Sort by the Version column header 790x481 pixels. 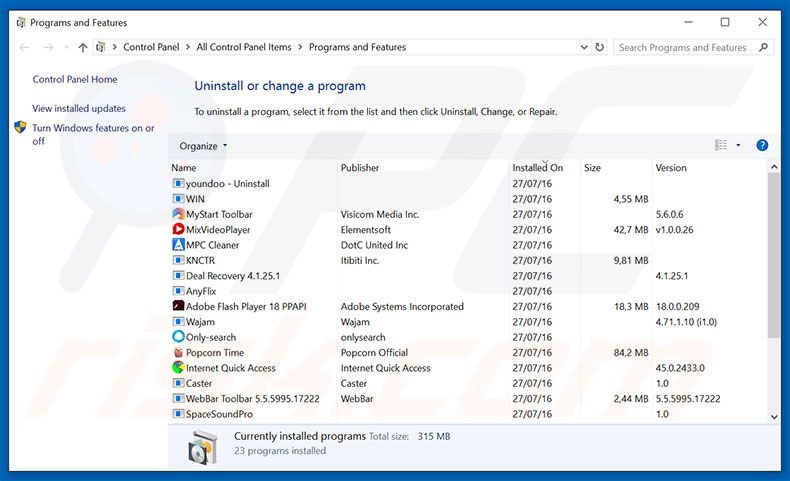pyautogui.click(x=671, y=168)
